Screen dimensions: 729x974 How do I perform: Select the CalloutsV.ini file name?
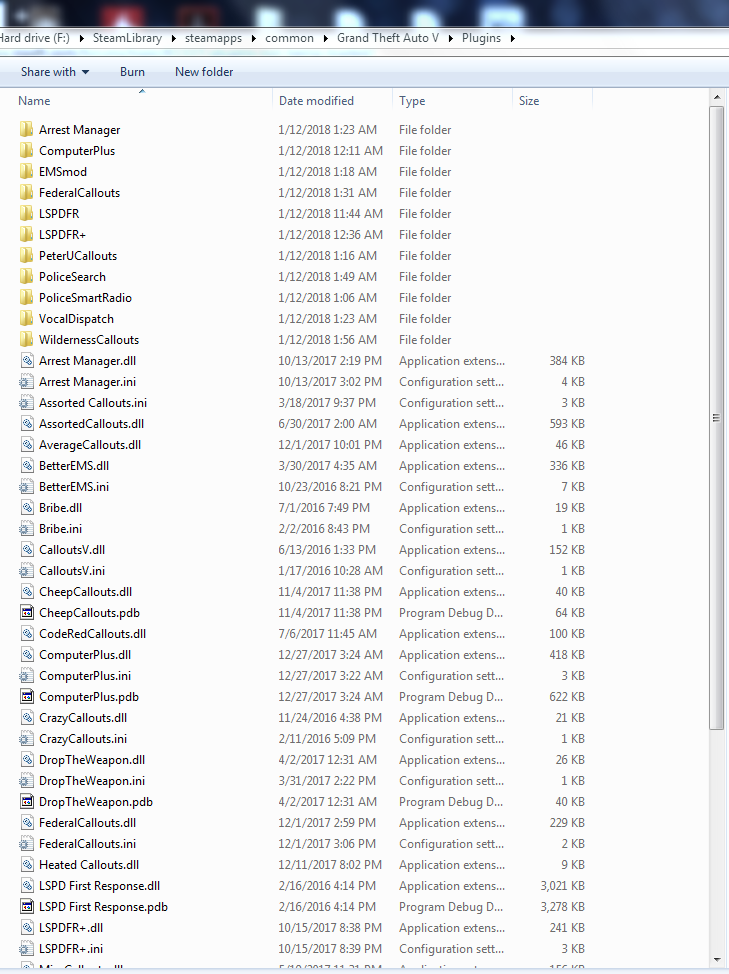(72, 570)
